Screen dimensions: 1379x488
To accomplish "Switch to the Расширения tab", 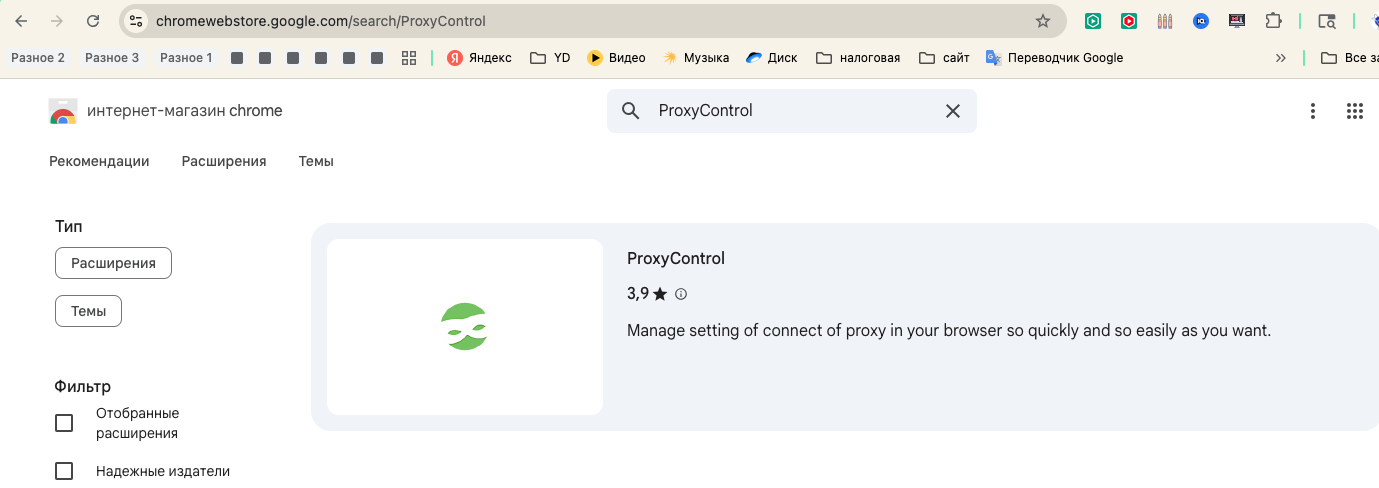I will tap(224, 161).
